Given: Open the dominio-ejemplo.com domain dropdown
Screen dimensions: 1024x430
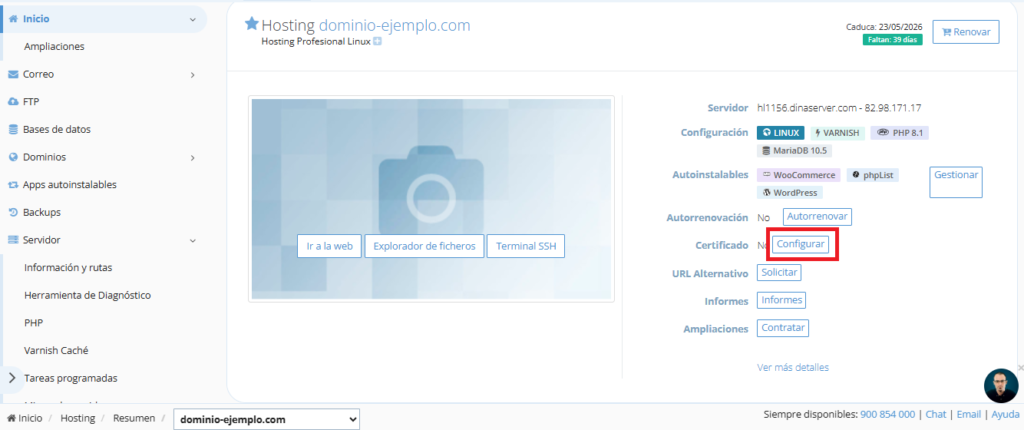Looking at the screenshot, I should point(266,420).
